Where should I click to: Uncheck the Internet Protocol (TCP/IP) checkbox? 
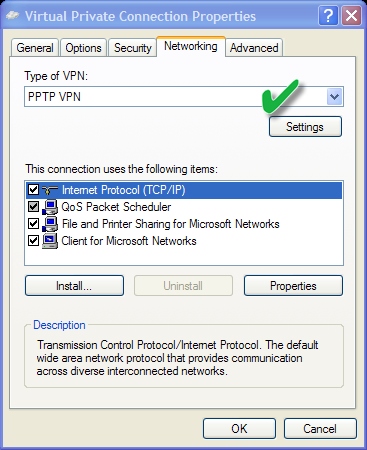[33, 190]
